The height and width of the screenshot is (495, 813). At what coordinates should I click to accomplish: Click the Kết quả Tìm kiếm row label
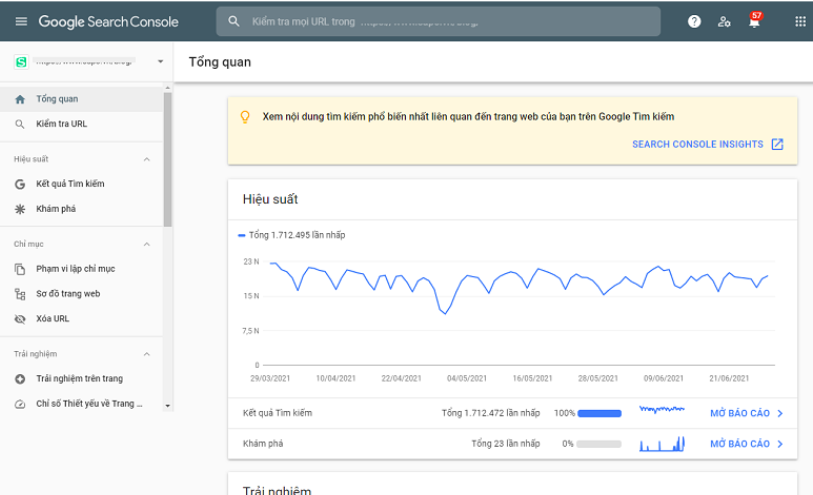[x=277, y=413]
